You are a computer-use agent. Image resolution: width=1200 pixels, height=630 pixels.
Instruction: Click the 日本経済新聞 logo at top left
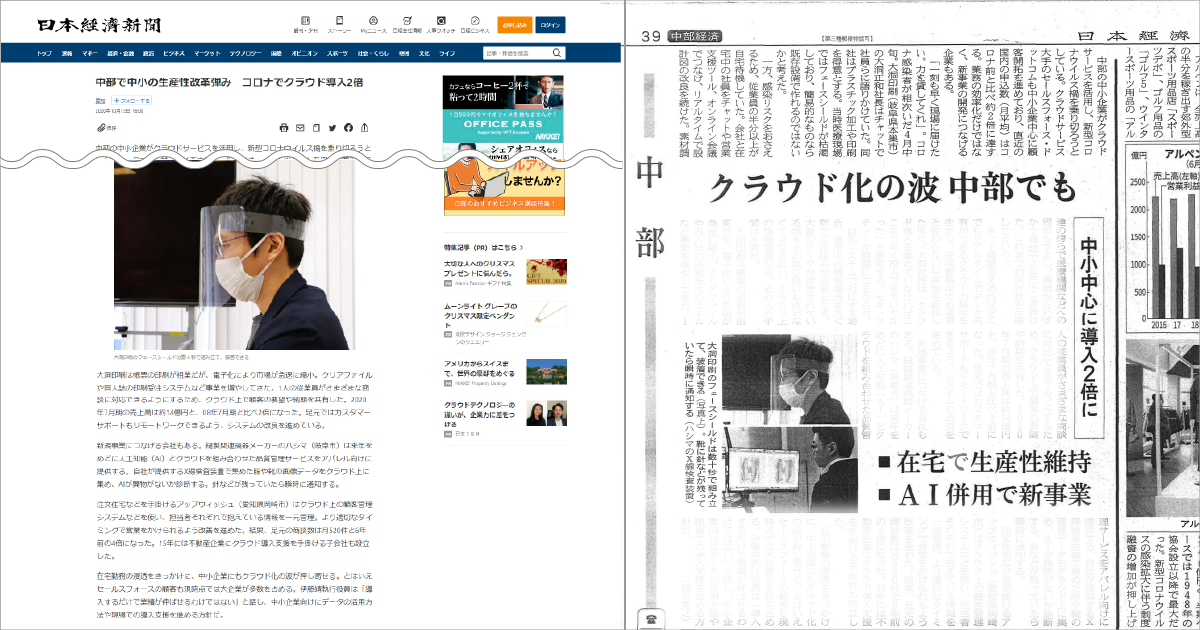99,24
